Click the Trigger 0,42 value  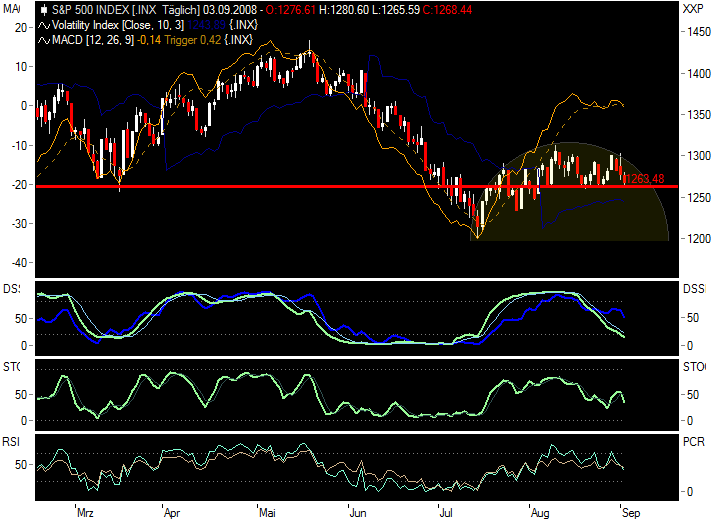point(193,40)
